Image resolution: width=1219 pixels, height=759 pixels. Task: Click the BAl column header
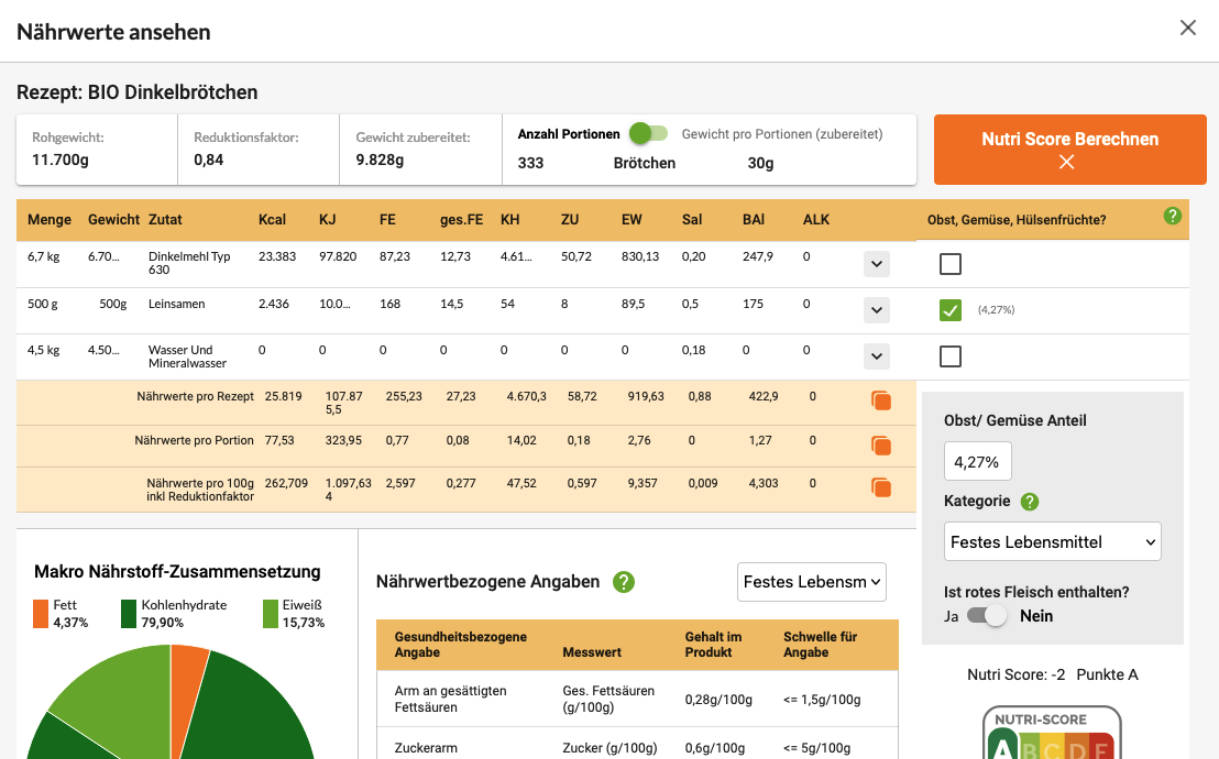[x=753, y=220]
